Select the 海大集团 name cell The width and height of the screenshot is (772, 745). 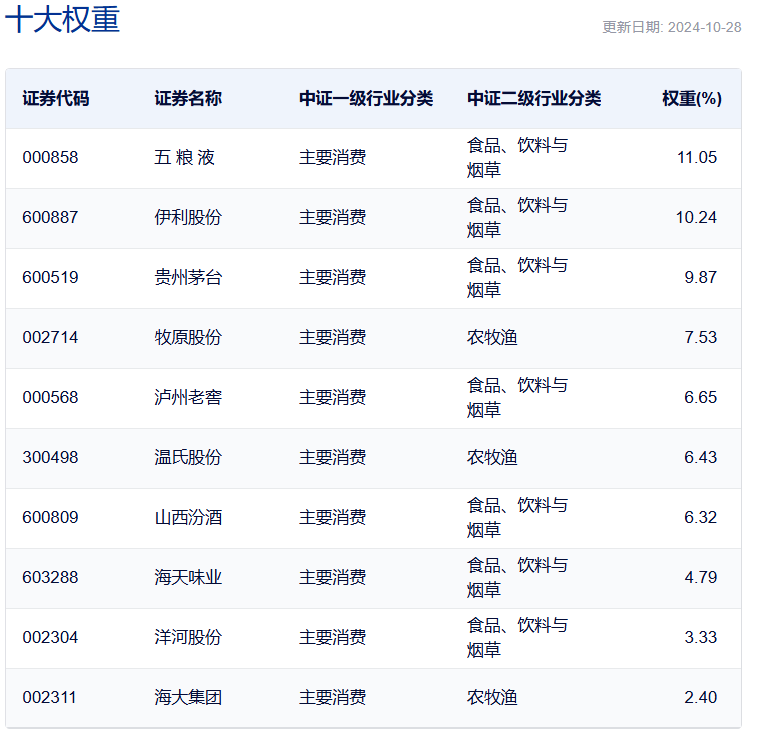coord(188,697)
